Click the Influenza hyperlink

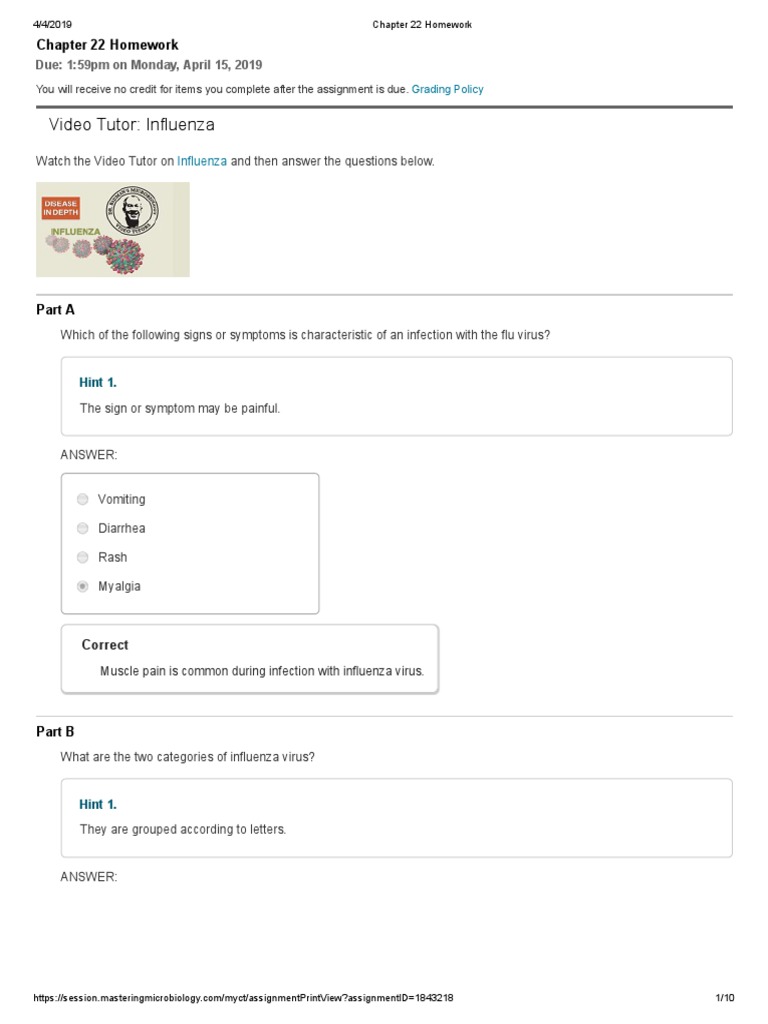pos(202,161)
